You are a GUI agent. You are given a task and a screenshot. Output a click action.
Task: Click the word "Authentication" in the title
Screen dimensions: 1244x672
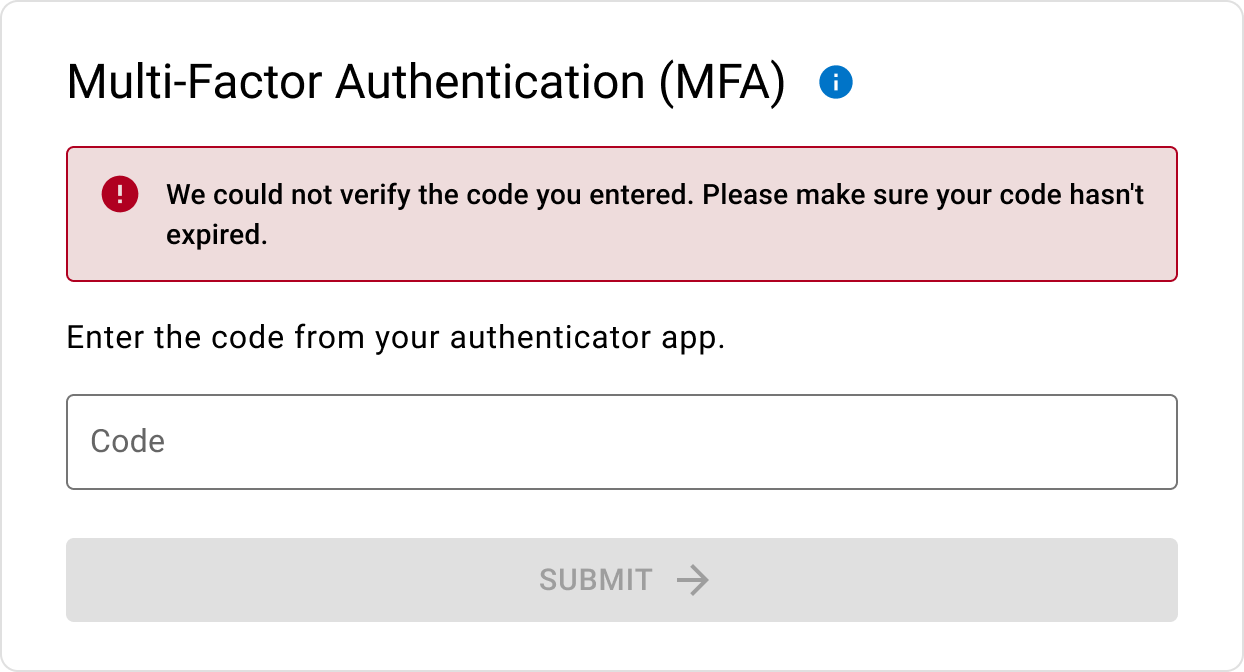(x=490, y=82)
